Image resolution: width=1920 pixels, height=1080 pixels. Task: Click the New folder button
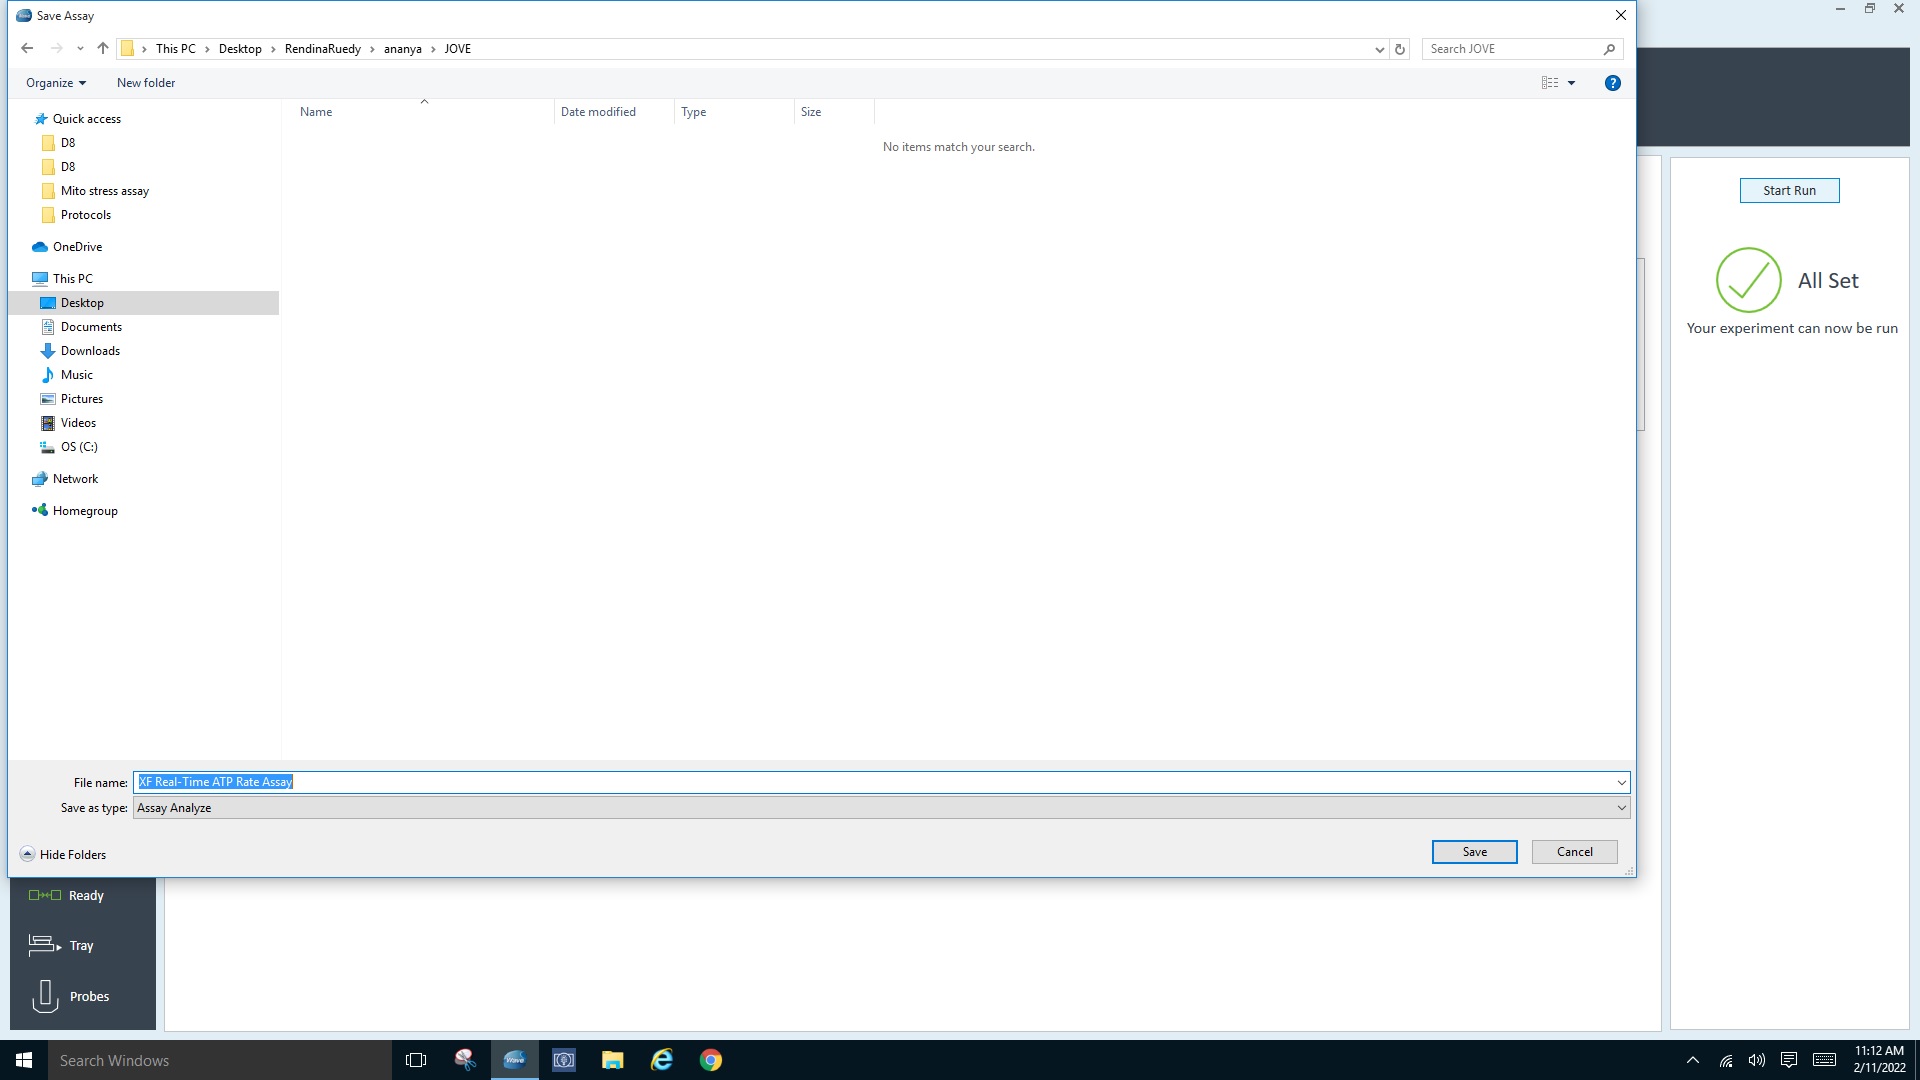[146, 83]
